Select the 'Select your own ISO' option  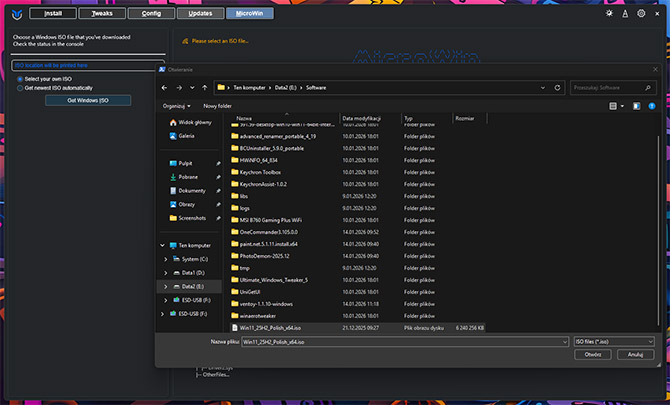coord(20,78)
